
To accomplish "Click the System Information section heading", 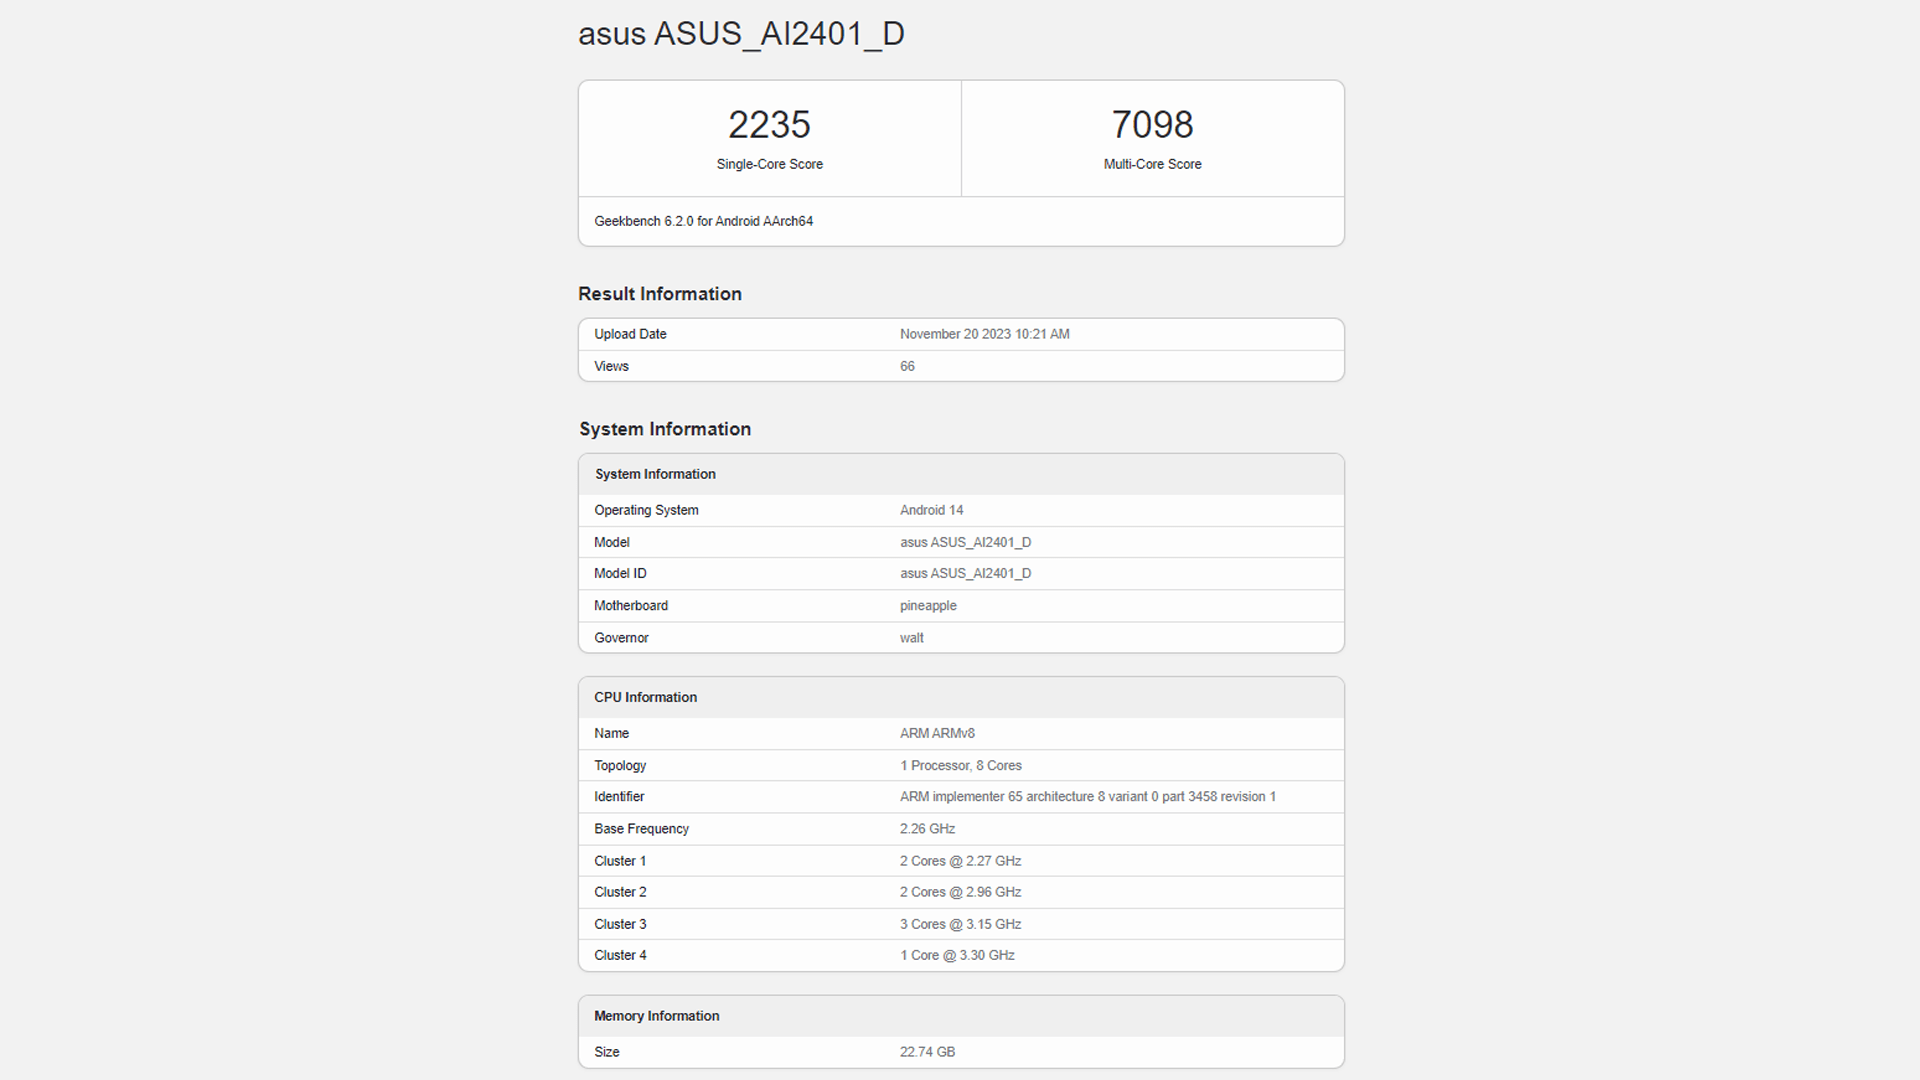I will click(x=664, y=428).
